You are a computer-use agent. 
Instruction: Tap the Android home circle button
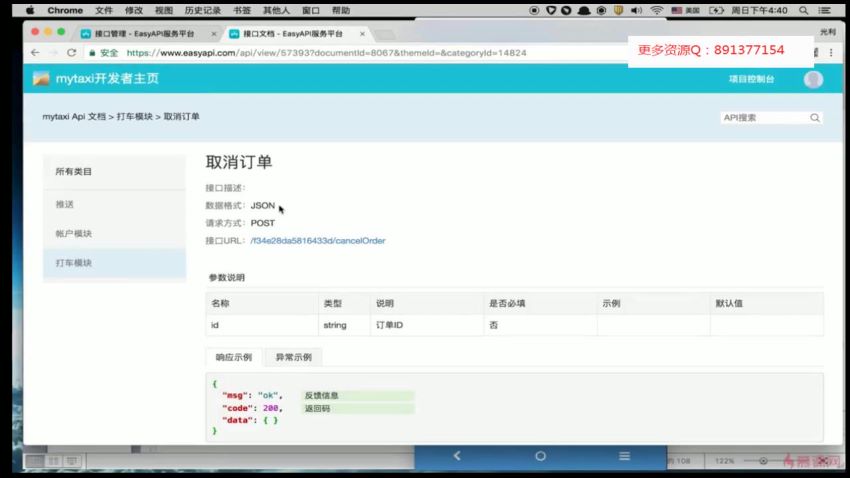pos(540,456)
